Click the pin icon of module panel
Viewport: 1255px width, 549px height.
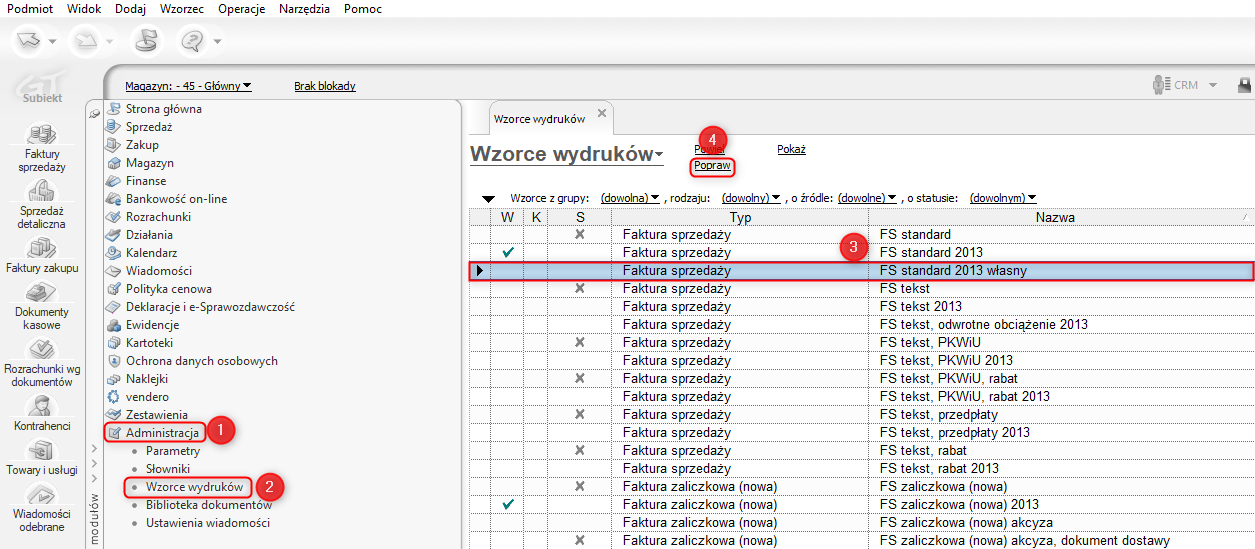point(95,115)
